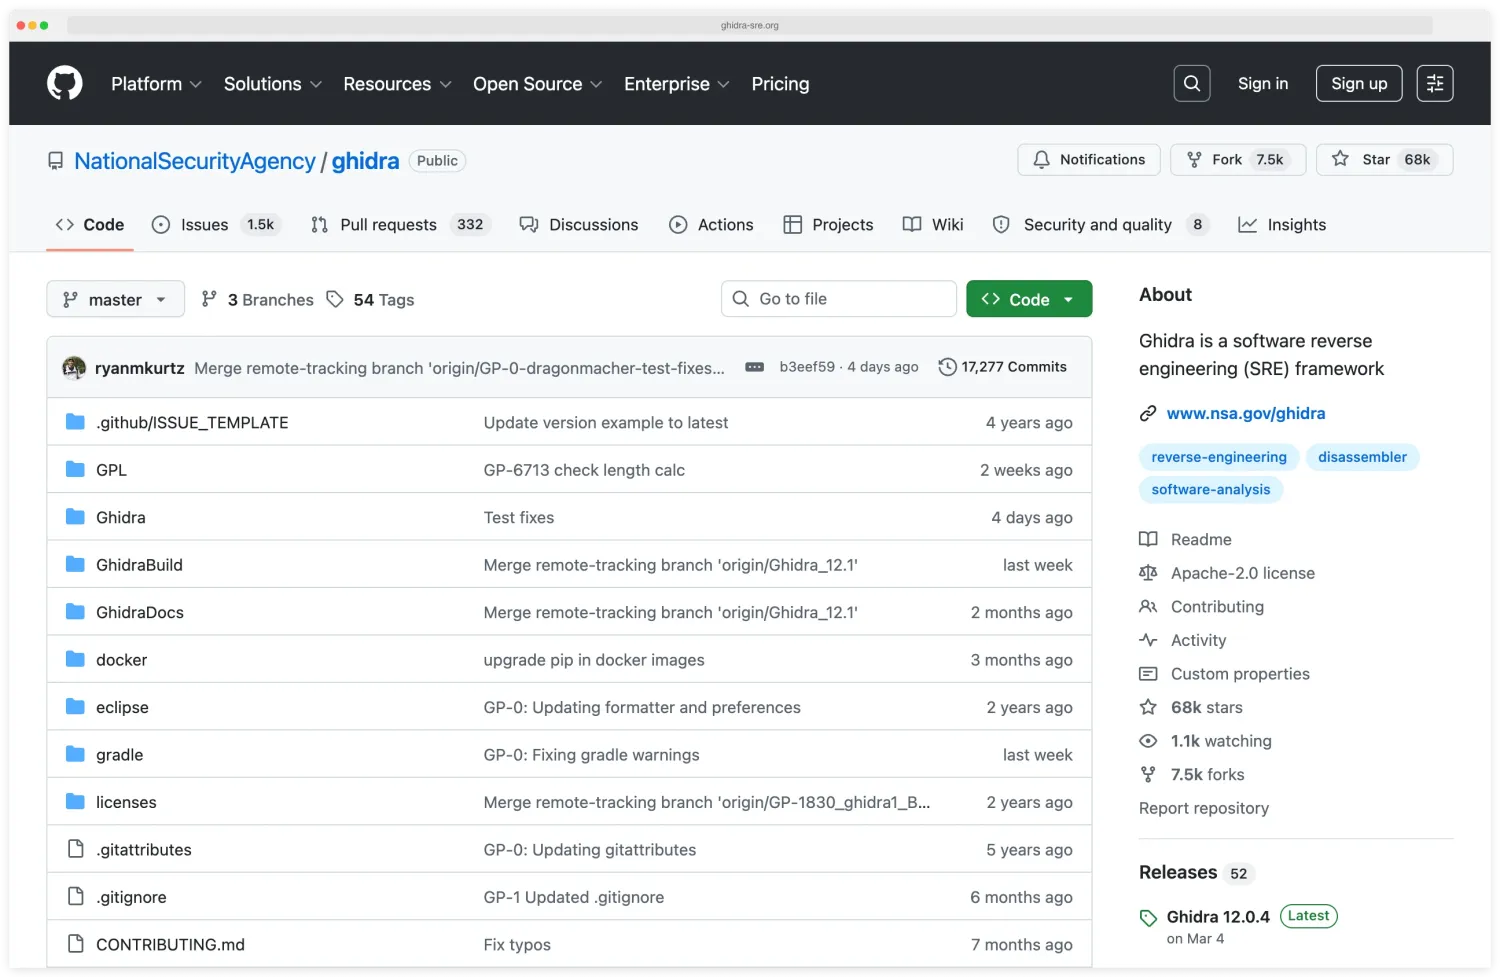Click the tag icon beside Ghidra 12.0.4
The height and width of the screenshot is (977, 1500).
pyautogui.click(x=1148, y=917)
